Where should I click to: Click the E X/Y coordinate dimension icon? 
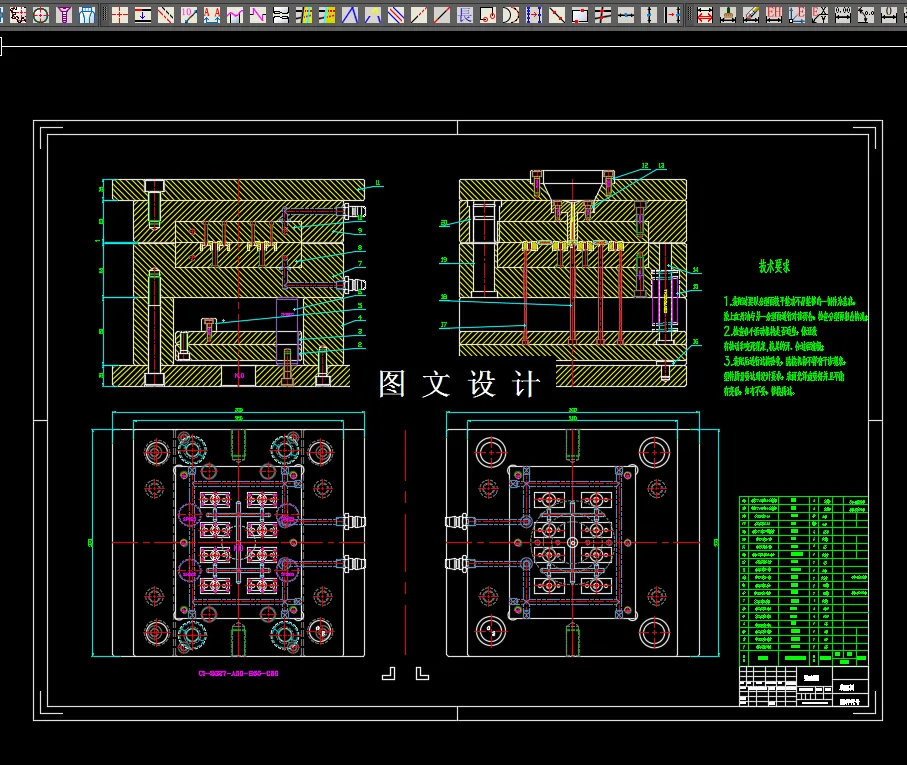pos(820,14)
